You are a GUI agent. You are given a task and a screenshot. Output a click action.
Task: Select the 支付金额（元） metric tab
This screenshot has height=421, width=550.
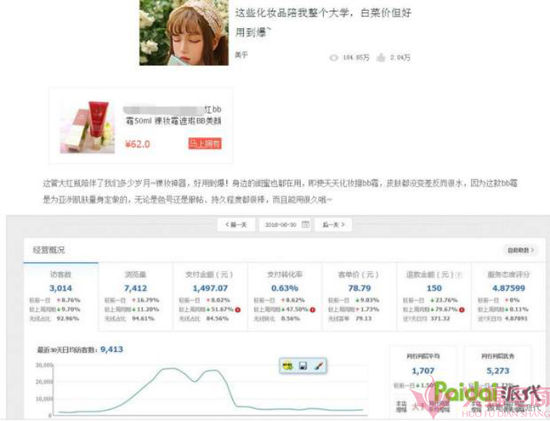[210, 296]
